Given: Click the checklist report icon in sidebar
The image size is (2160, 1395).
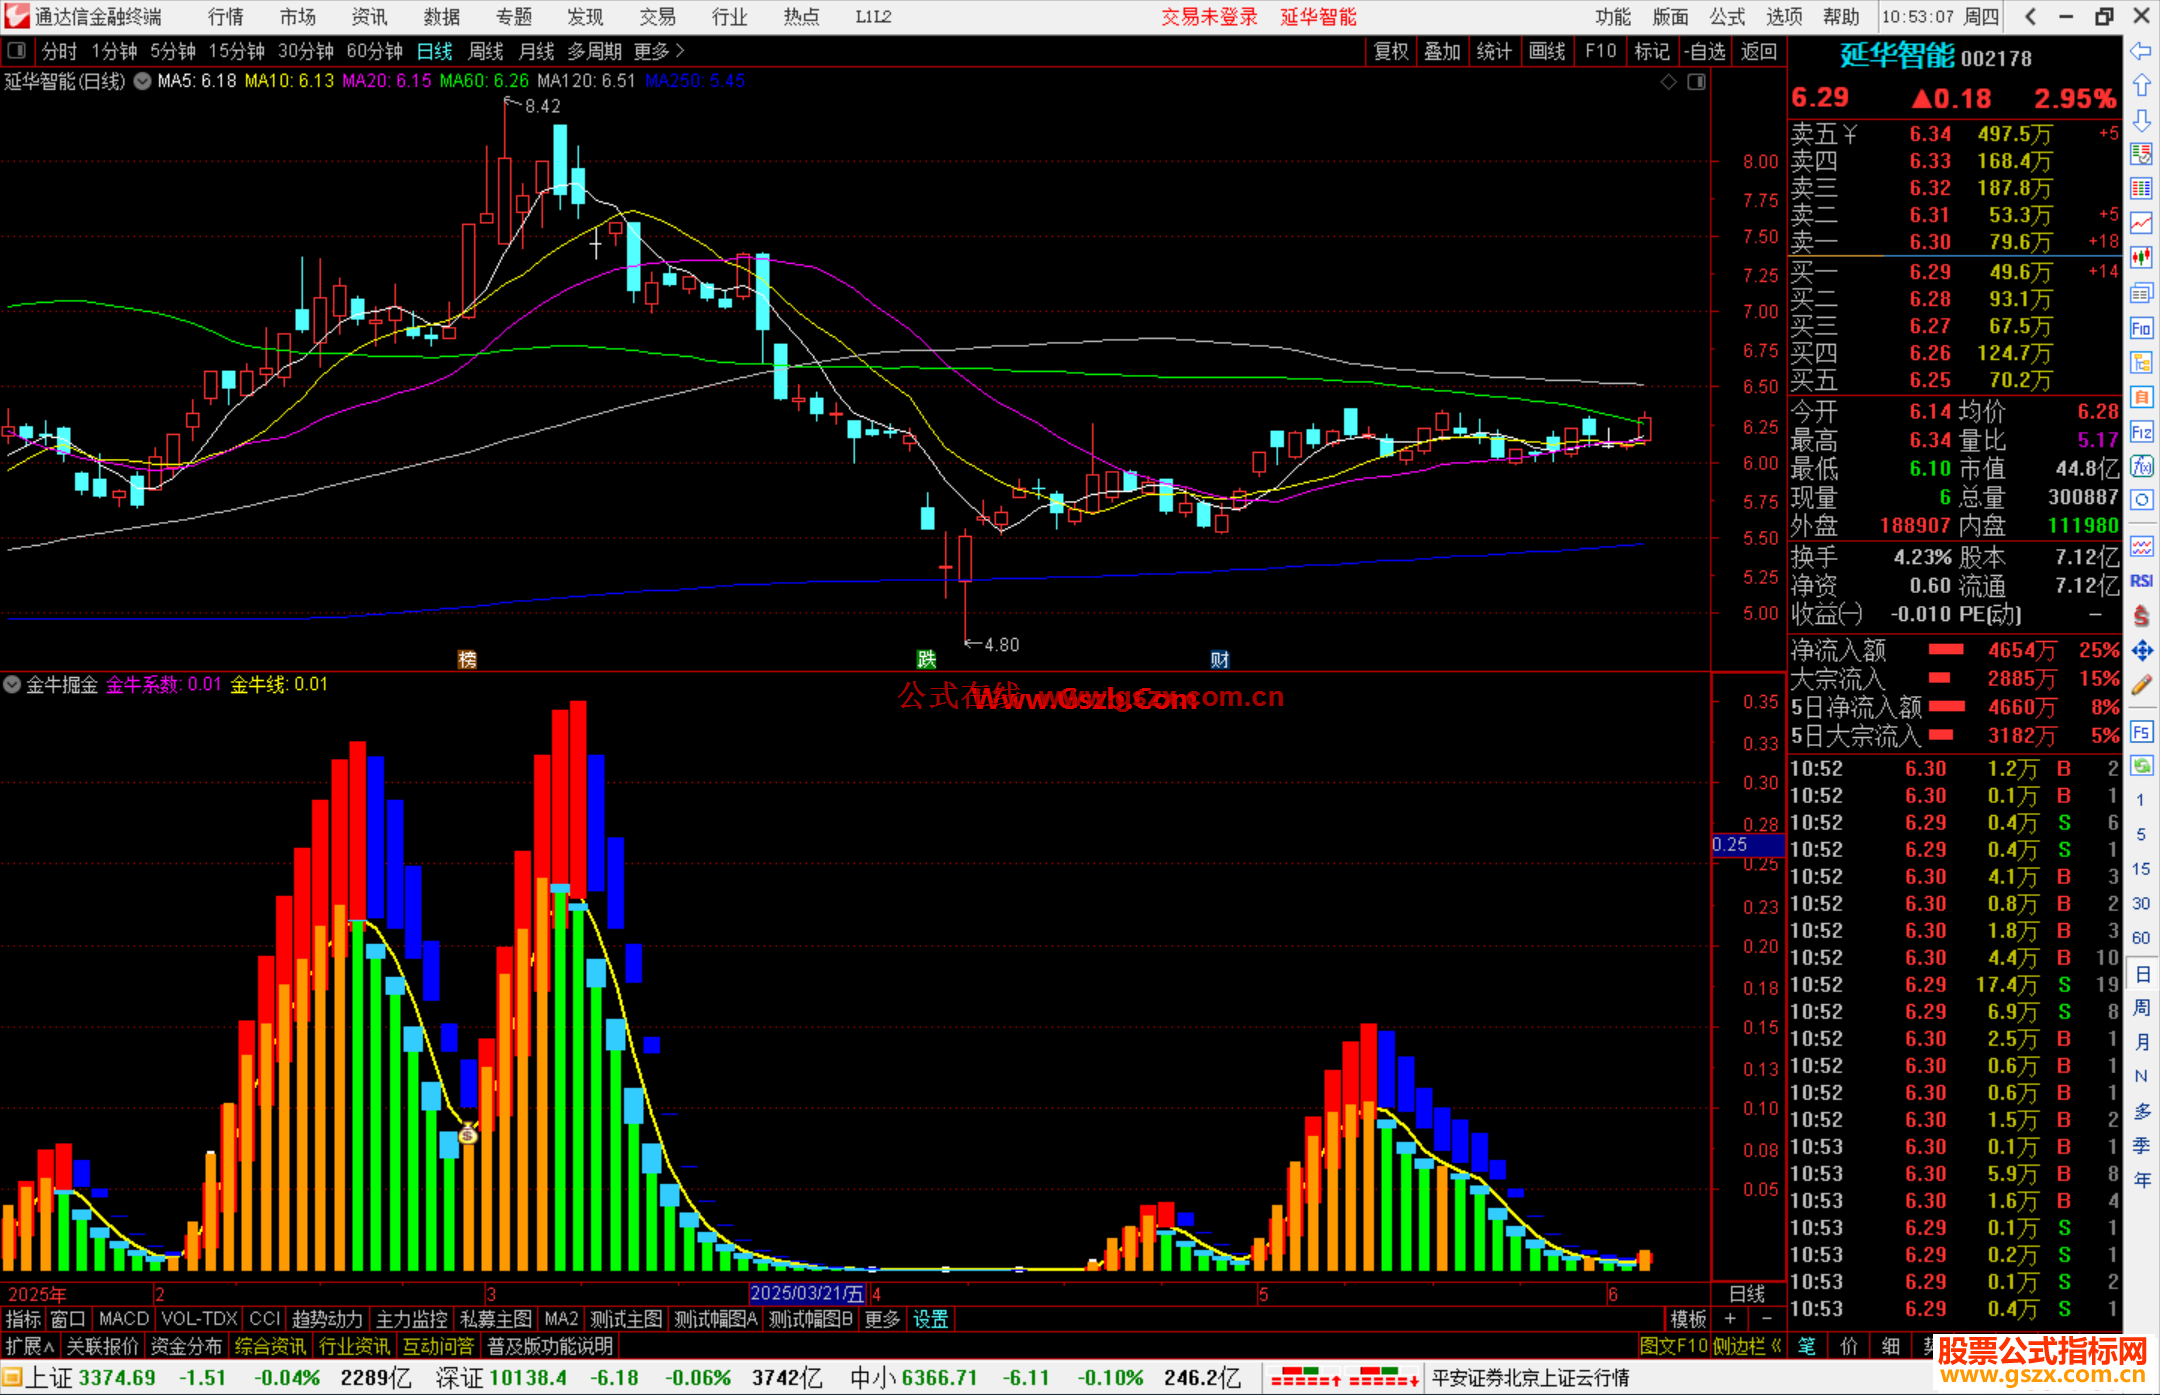Looking at the screenshot, I should click(2141, 154).
